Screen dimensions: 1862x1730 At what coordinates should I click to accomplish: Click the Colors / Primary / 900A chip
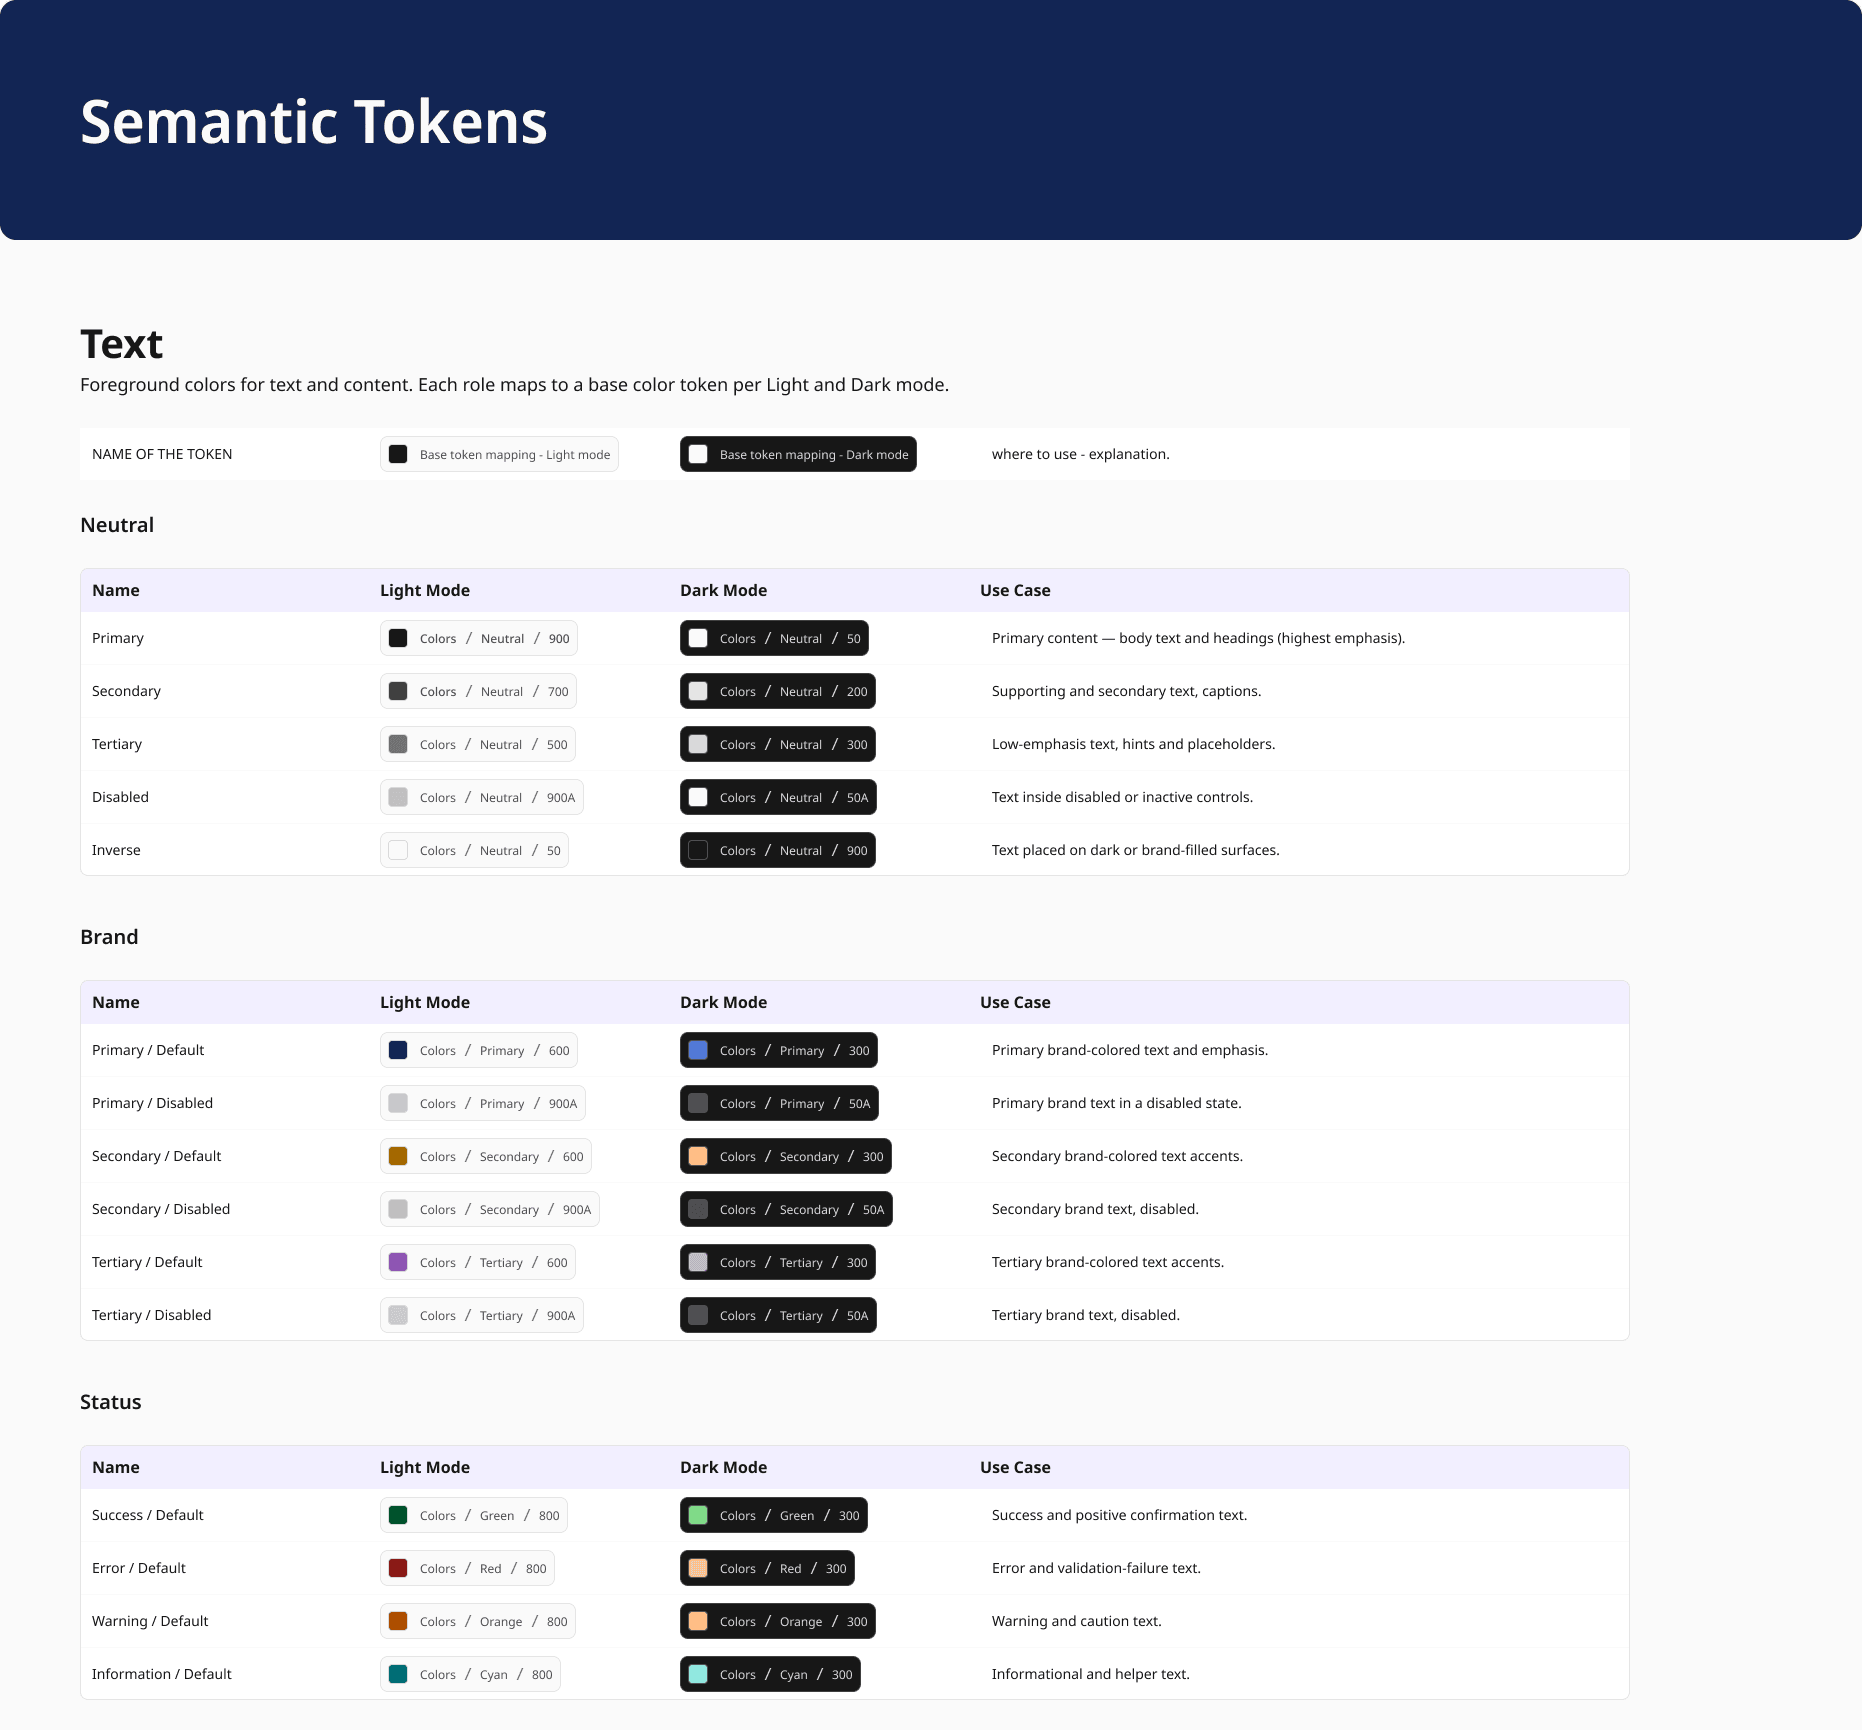tap(483, 1103)
